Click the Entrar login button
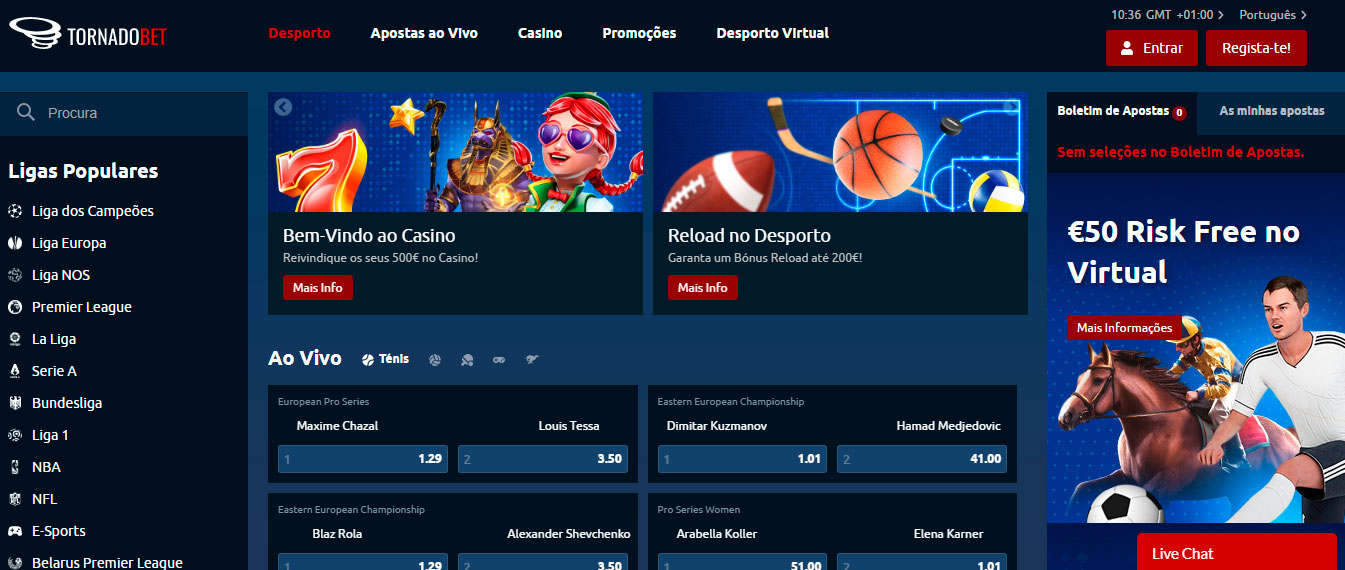Viewport: 1345px width, 570px height. [x=1151, y=48]
